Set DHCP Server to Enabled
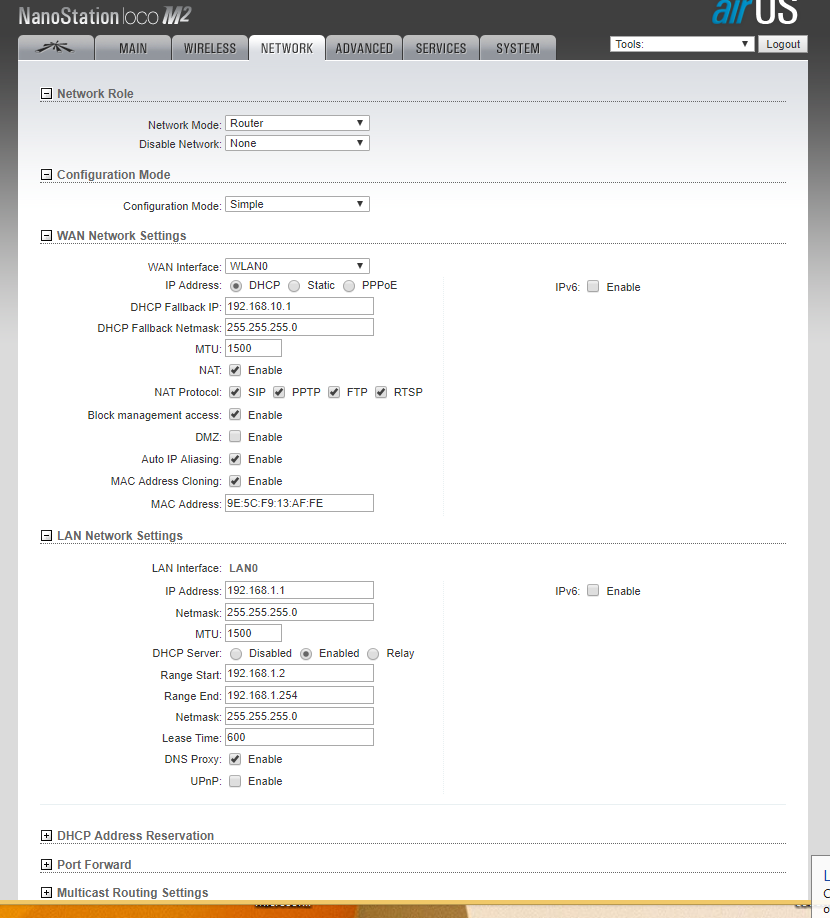The height and width of the screenshot is (918, 830). [306, 653]
